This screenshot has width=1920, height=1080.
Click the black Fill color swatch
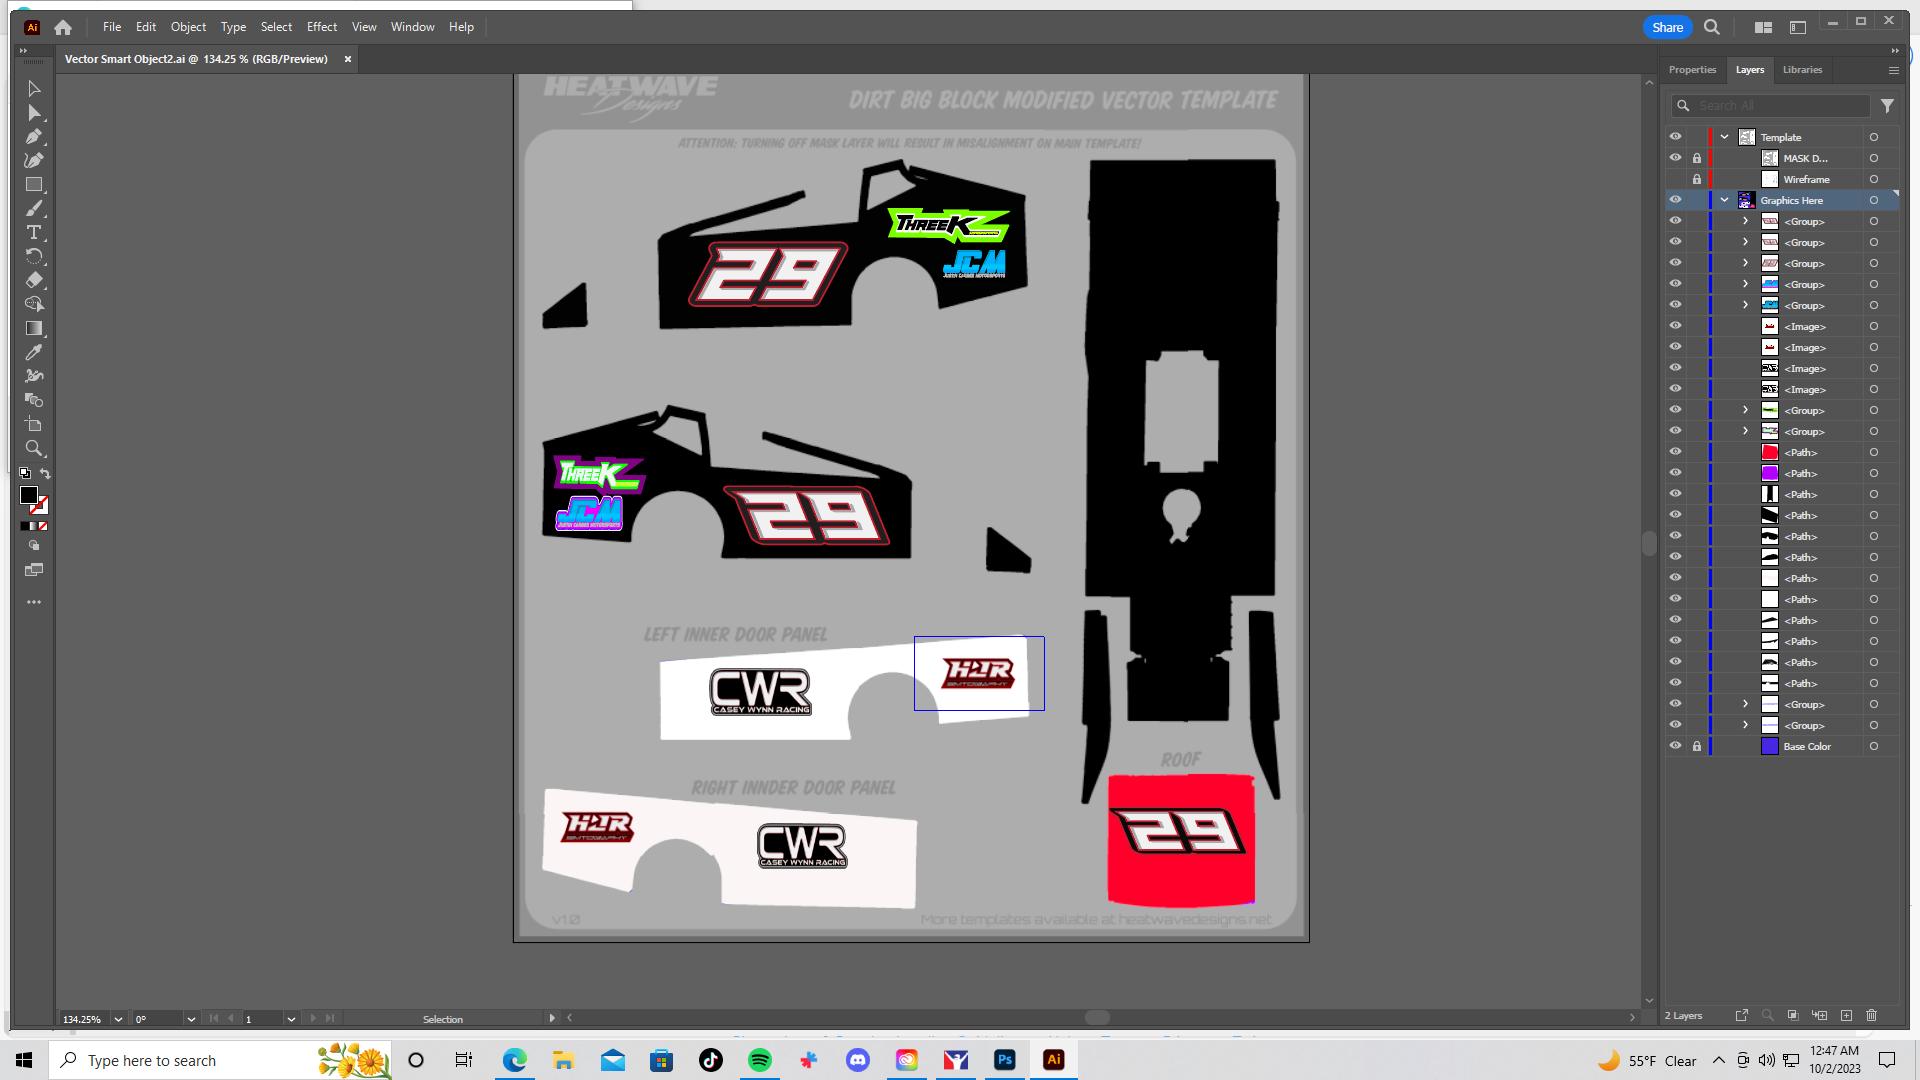[28, 495]
